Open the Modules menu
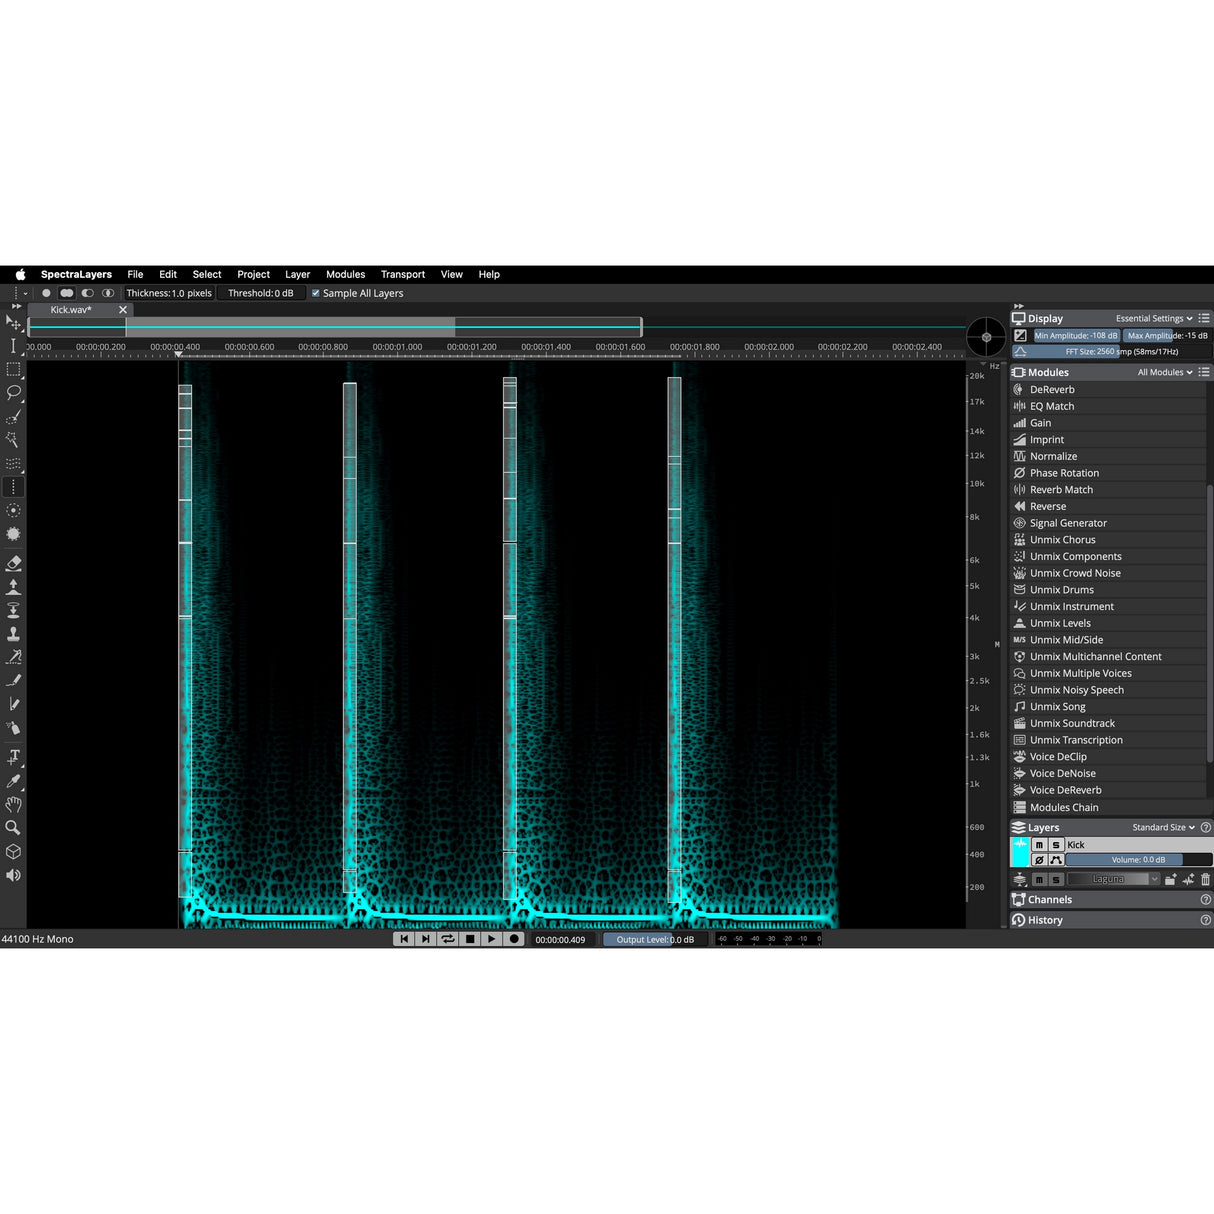Viewport: 1214px width, 1214px height. click(x=345, y=274)
